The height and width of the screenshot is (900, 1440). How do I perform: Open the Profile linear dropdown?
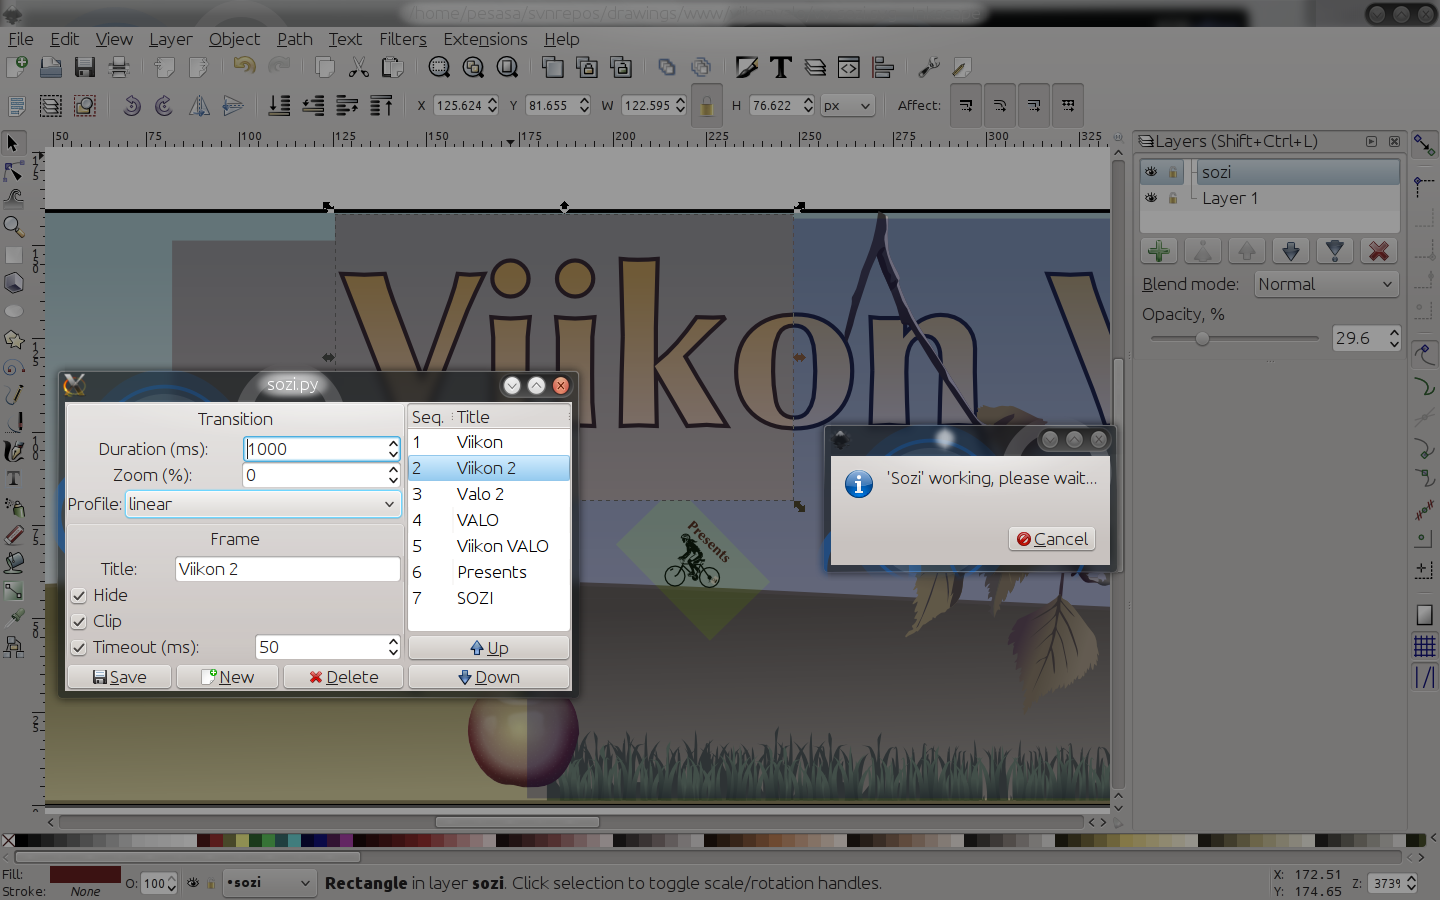[264, 504]
